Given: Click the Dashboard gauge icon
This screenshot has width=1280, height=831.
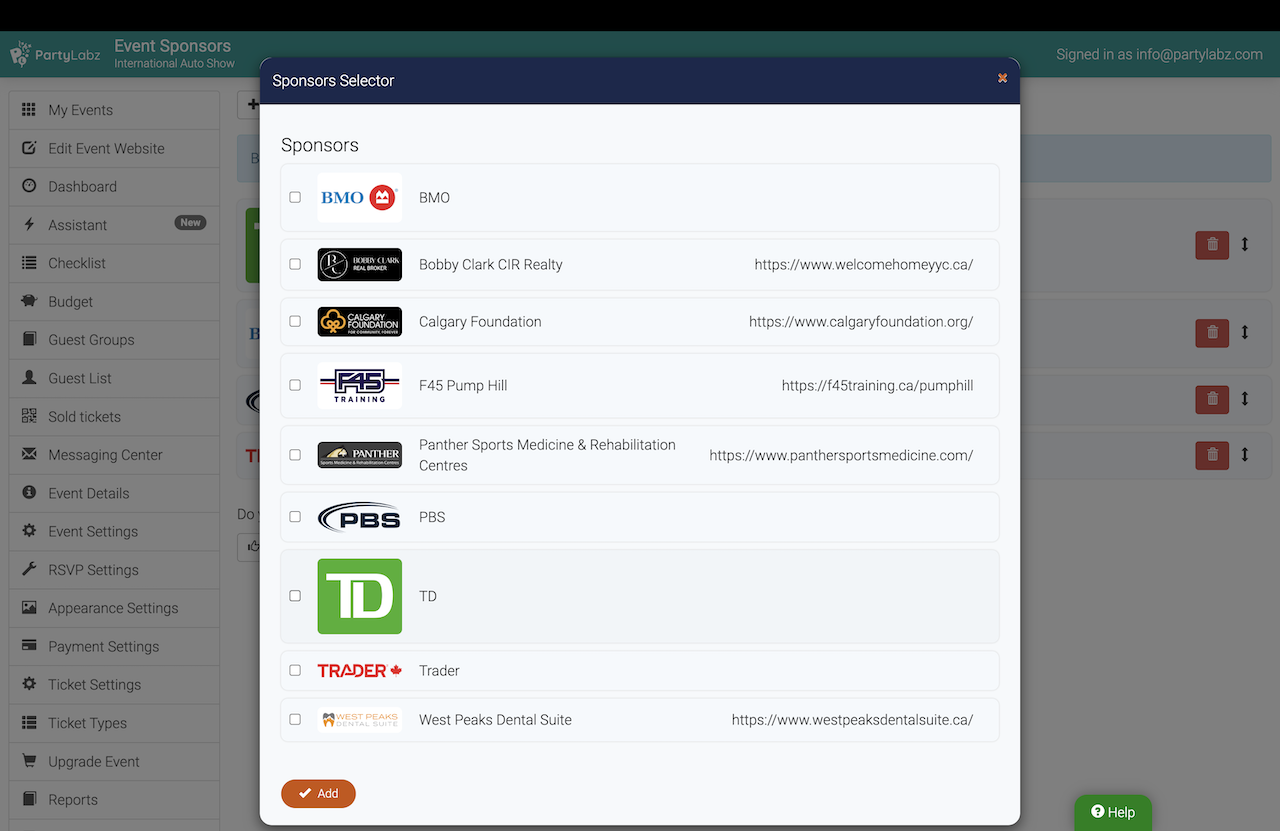Looking at the screenshot, I should tap(29, 186).
